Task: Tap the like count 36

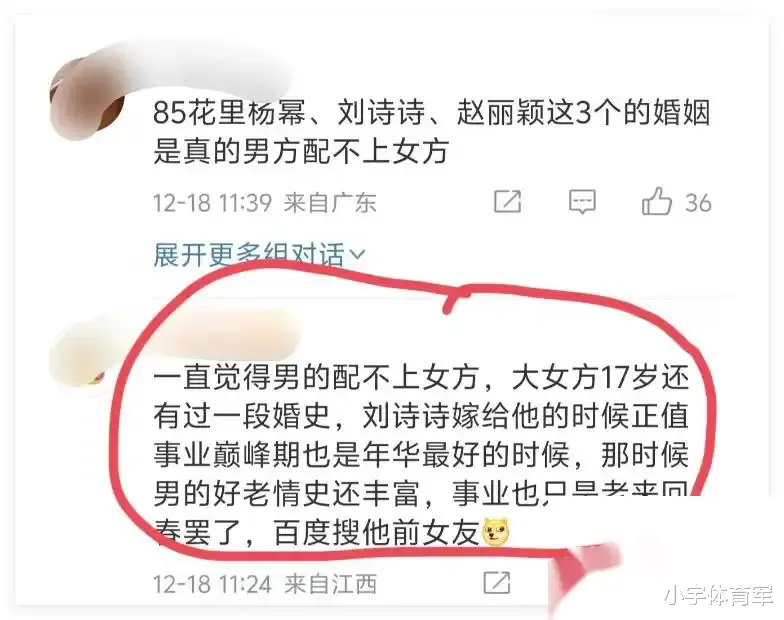Action: pyautogui.click(x=698, y=203)
